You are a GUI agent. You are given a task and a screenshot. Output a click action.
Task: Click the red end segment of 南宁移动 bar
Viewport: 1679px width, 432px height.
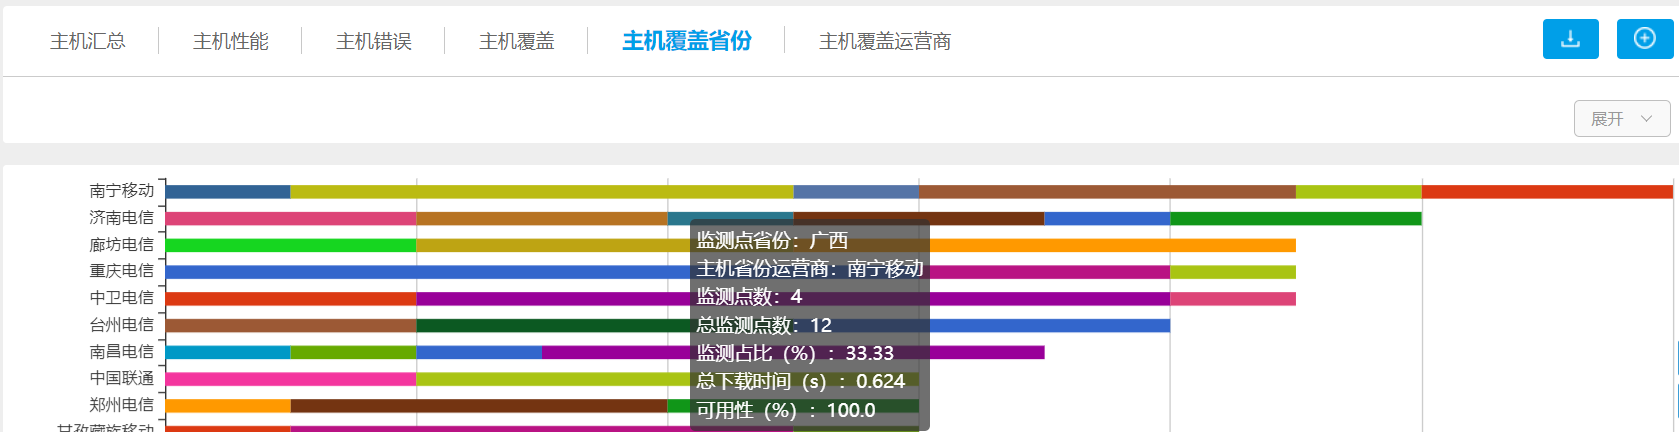click(1546, 192)
